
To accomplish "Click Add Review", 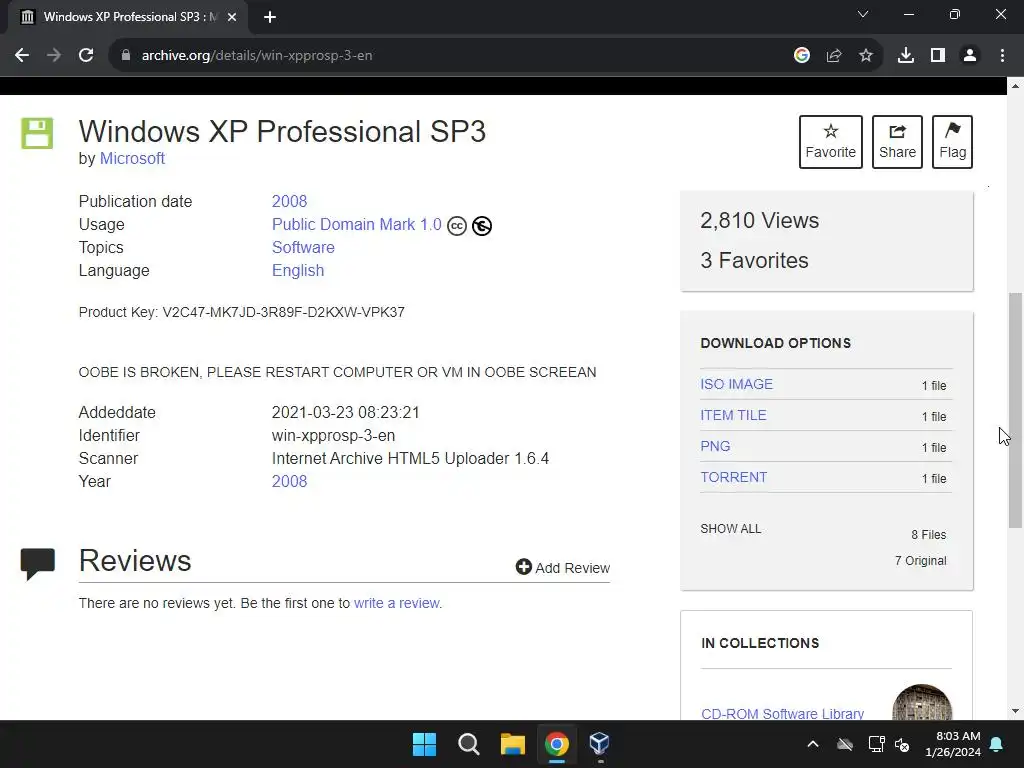I will [x=563, y=568].
